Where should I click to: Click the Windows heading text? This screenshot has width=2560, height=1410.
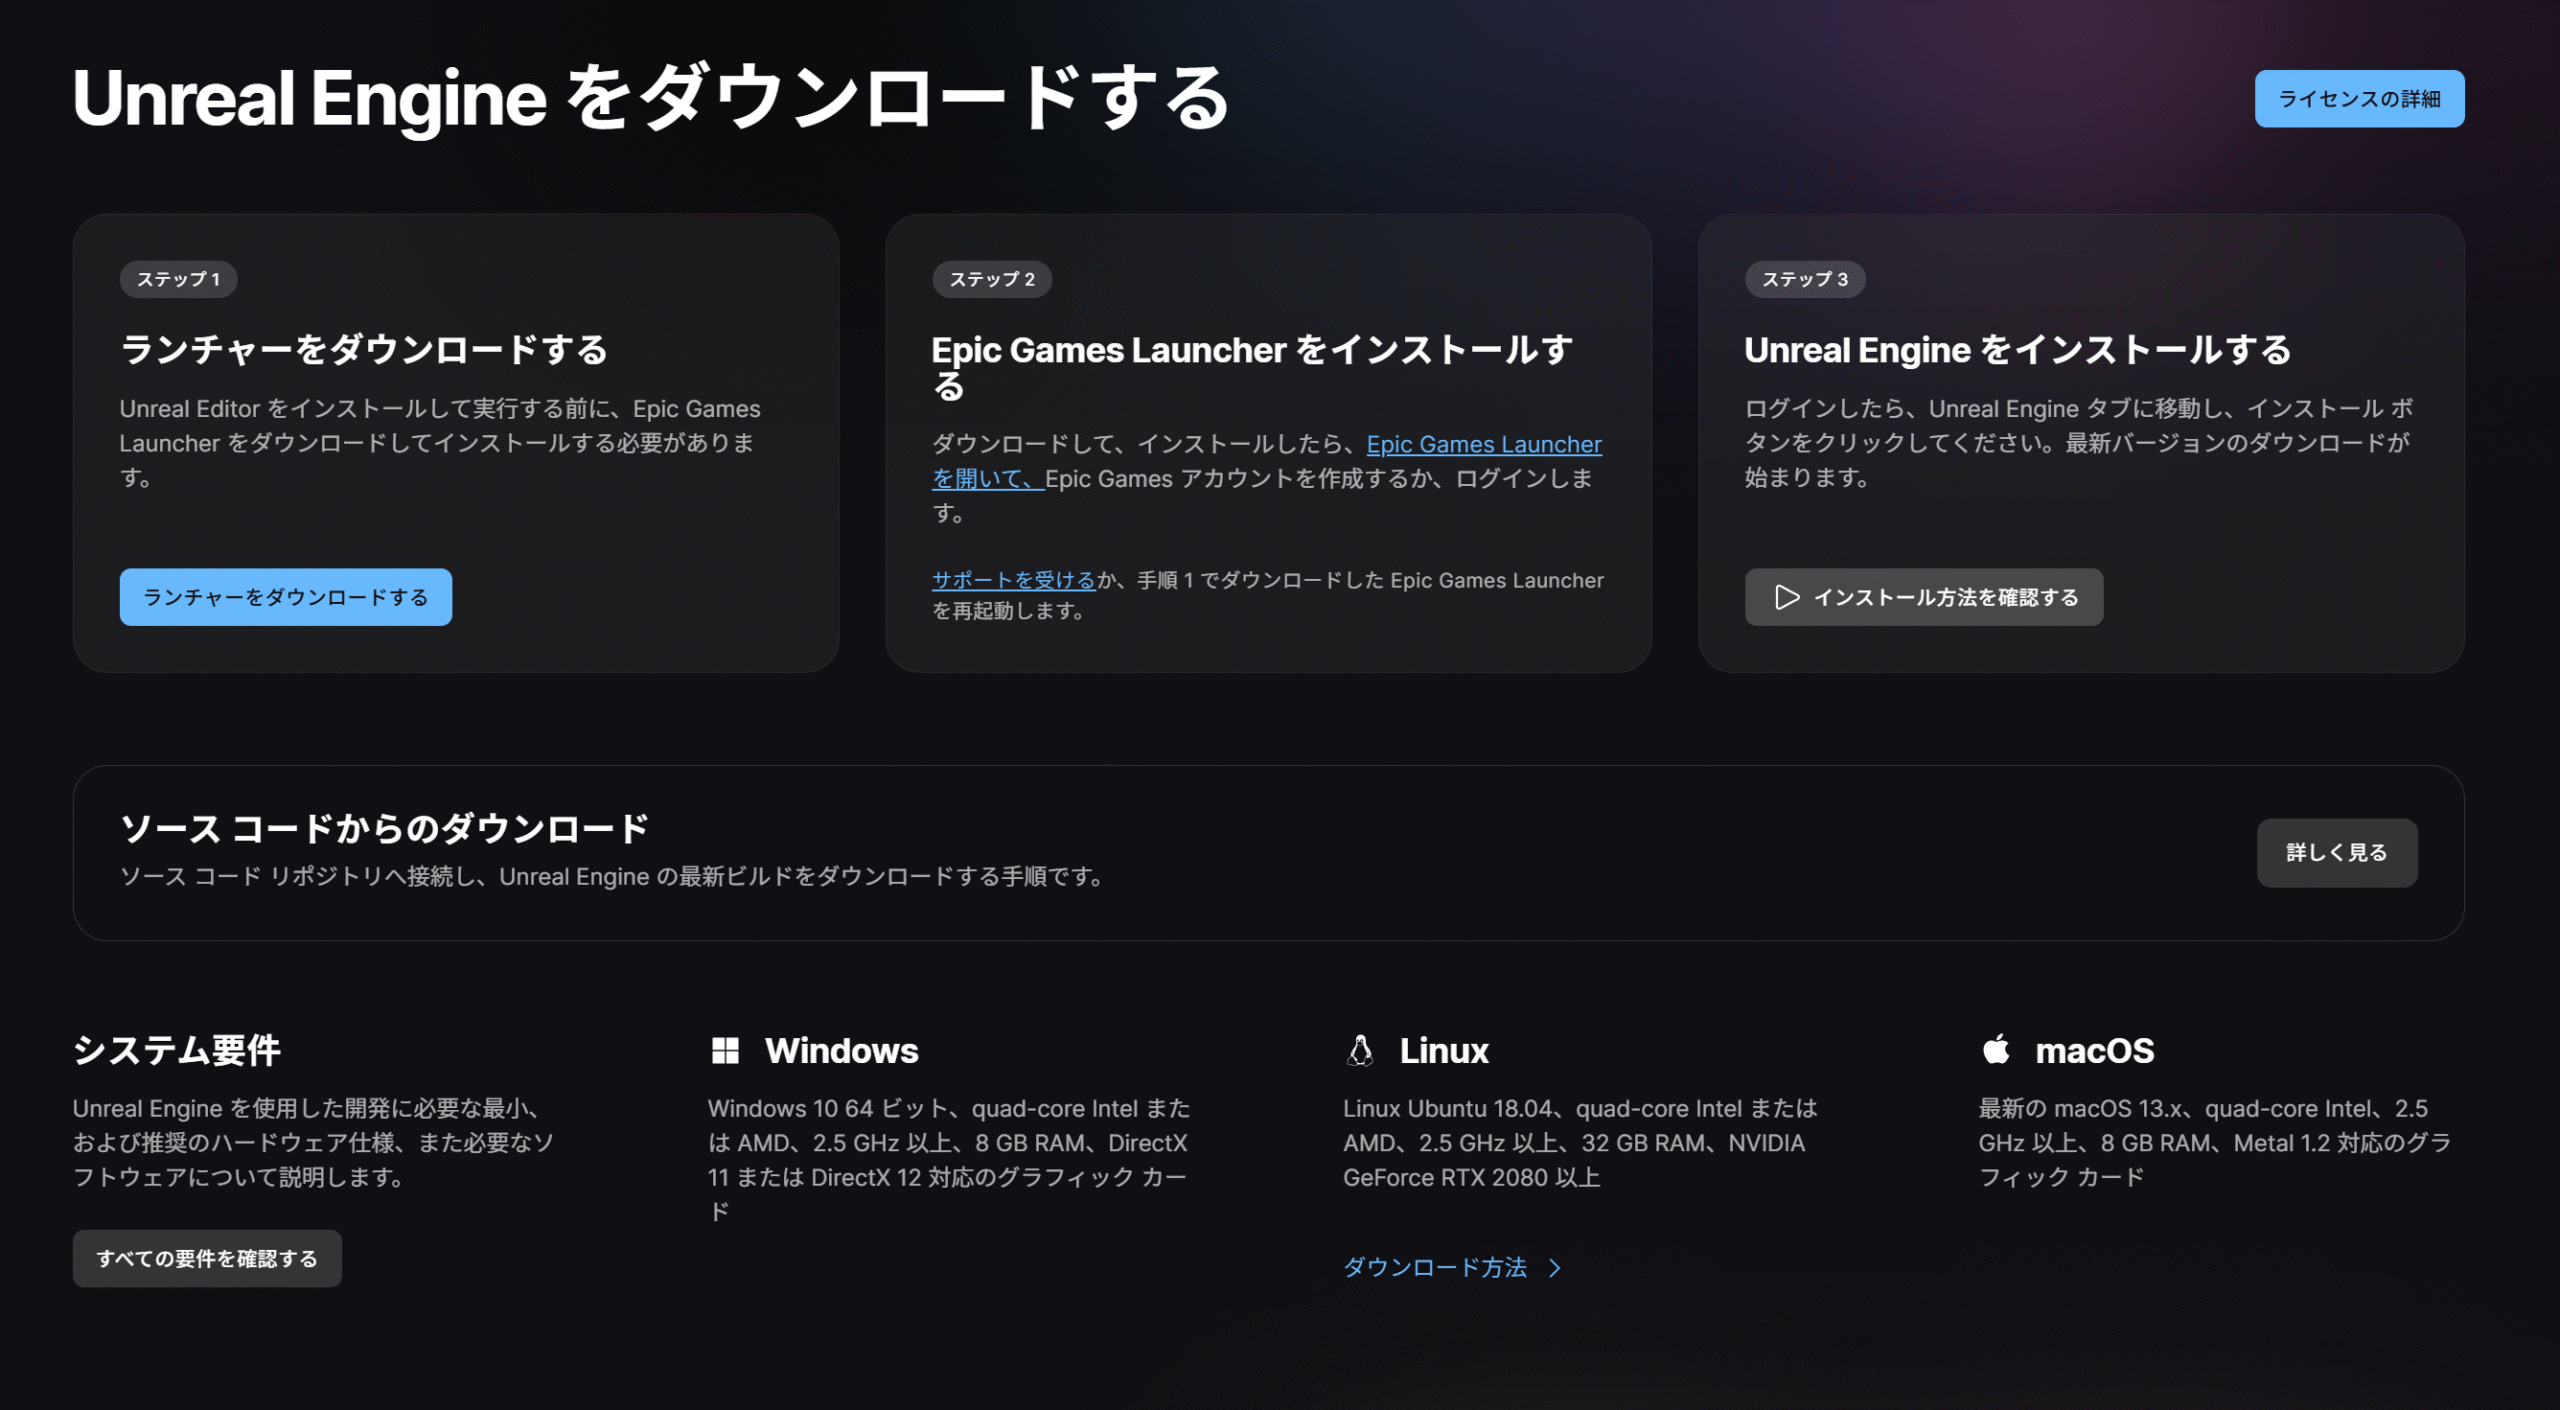(841, 1050)
